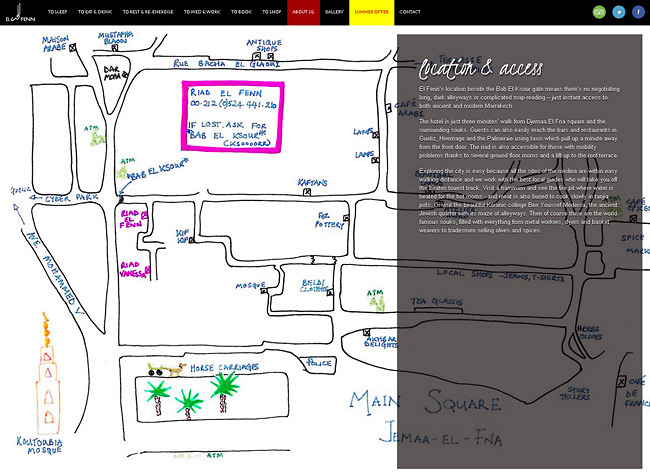
Task: Click the Arabian Delights map label
Action: [x=381, y=341]
